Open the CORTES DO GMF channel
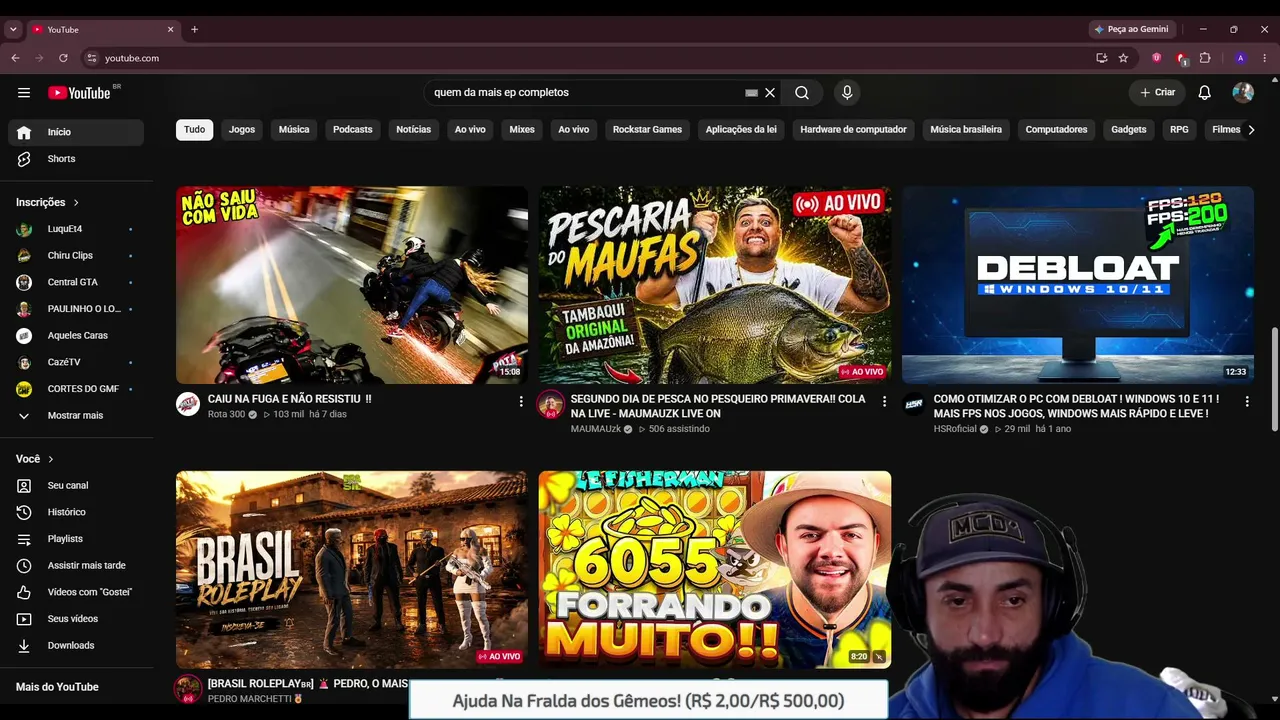The image size is (1280, 720). (x=76, y=389)
